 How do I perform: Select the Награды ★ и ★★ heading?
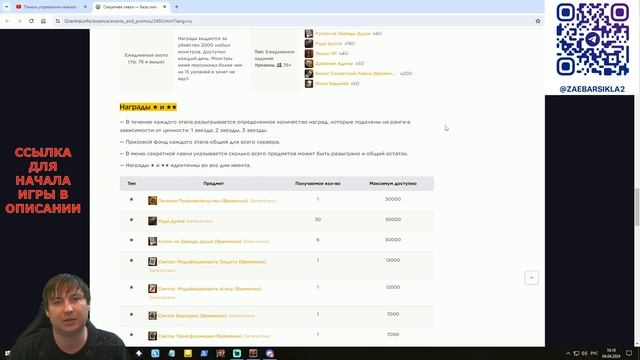tap(148, 107)
